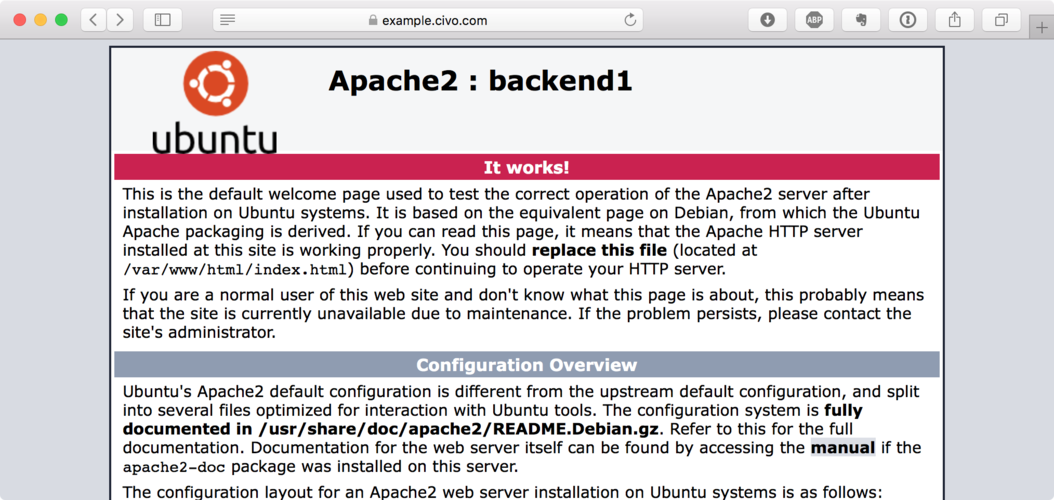Open the Evernote elephant extension

click(x=861, y=20)
